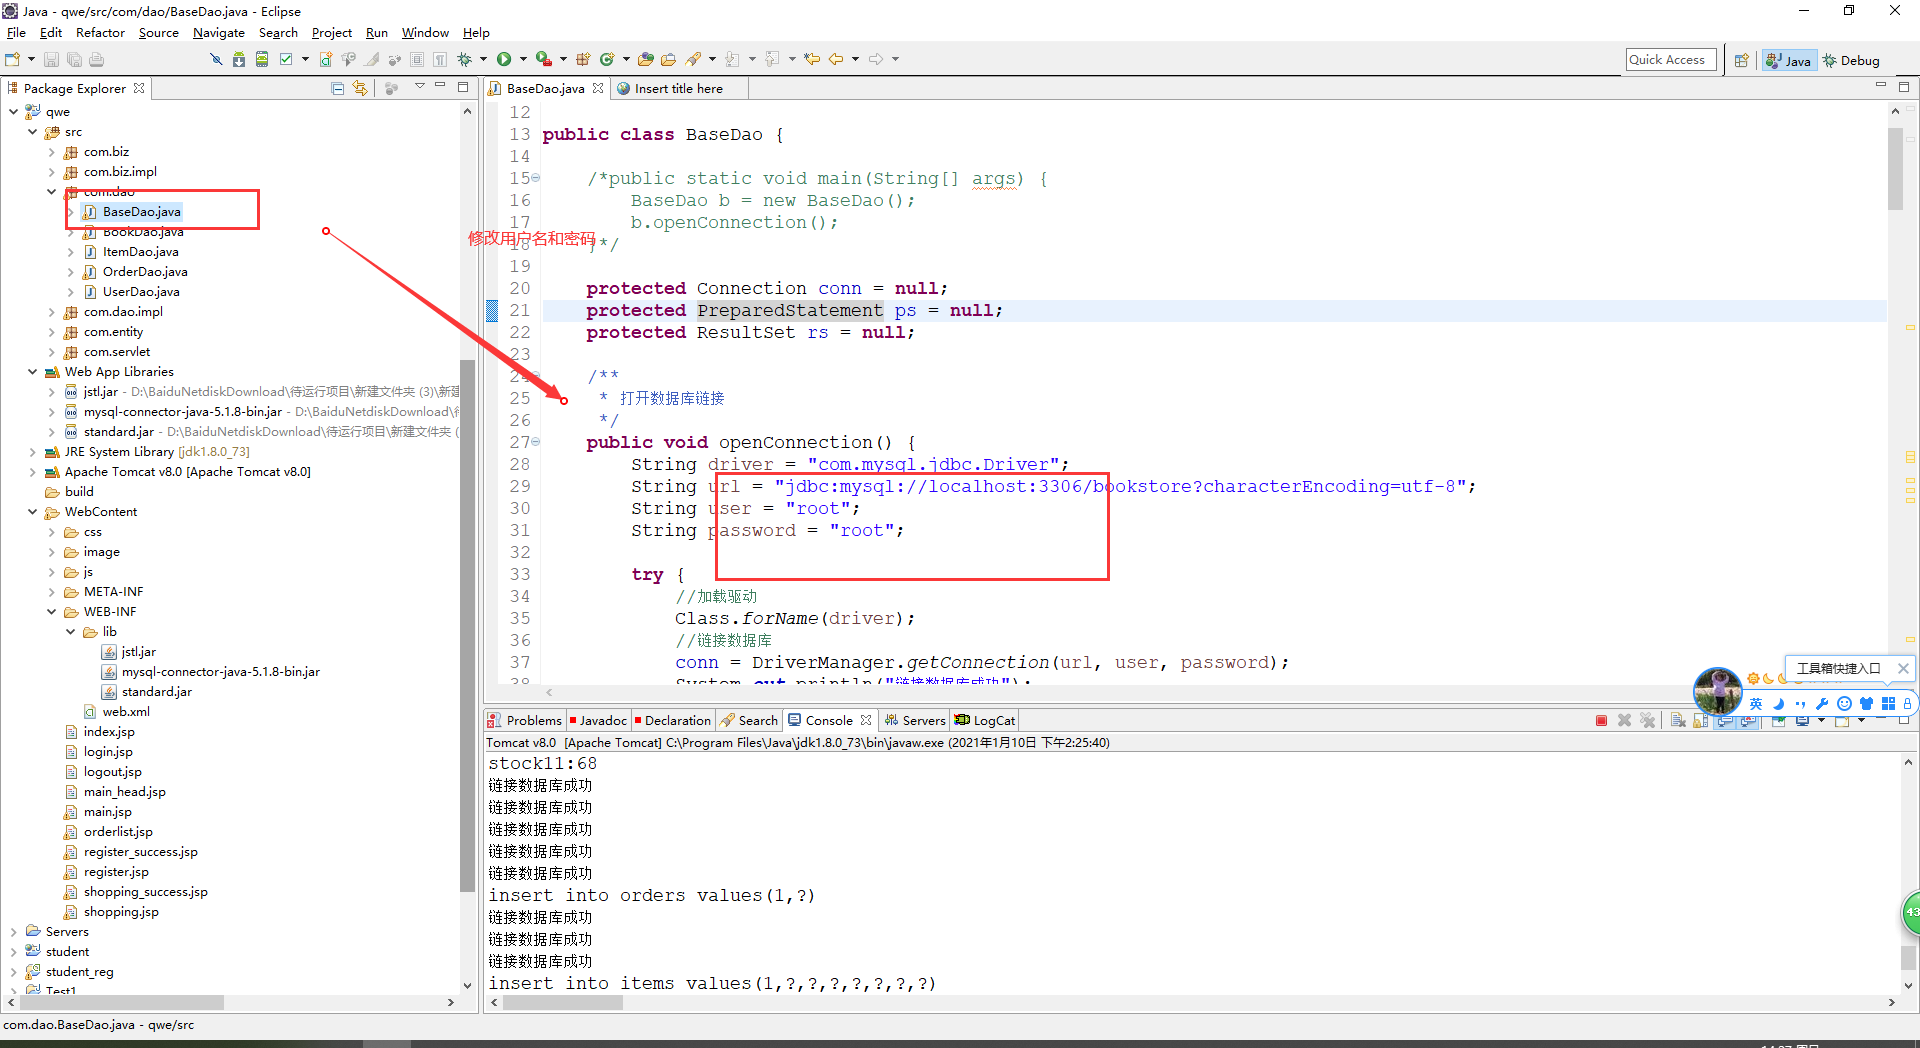Select the Java perspective button
The width and height of the screenshot is (1920, 1048).
coord(1788,60)
